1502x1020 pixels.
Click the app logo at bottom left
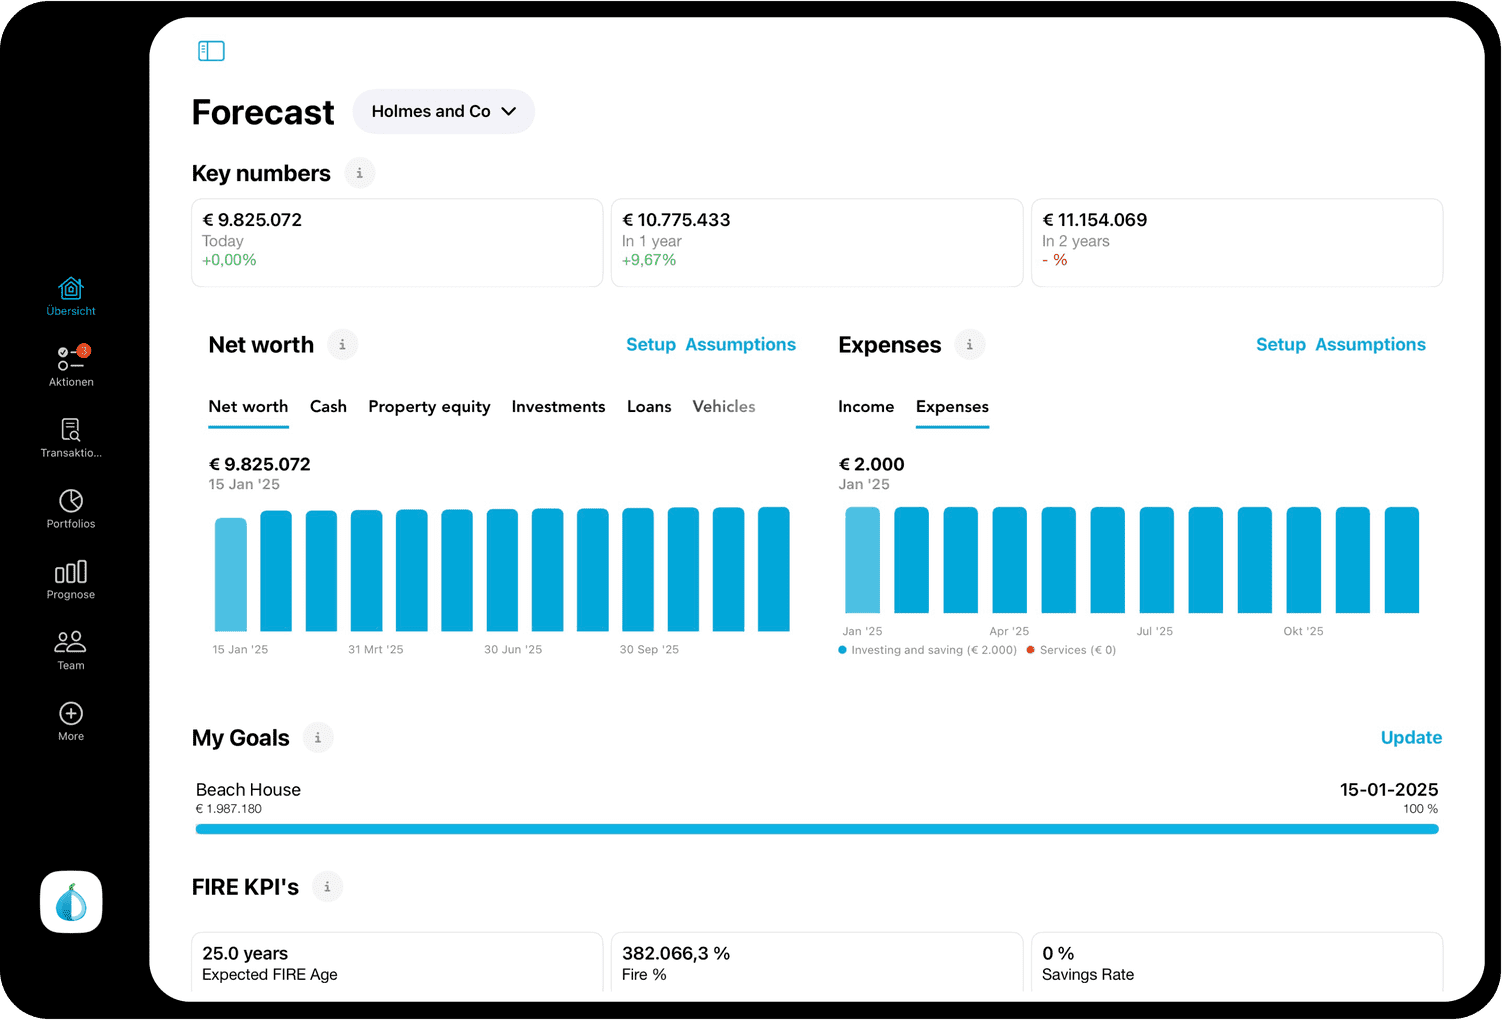[71, 902]
